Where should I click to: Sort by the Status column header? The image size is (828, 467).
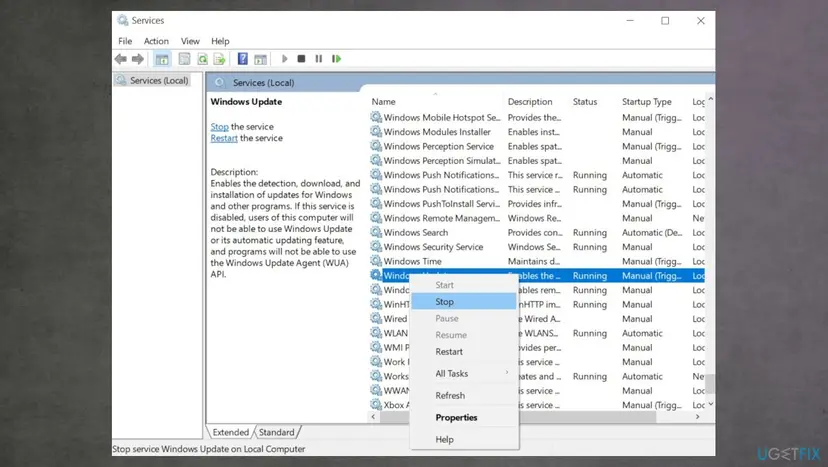point(585,101)
